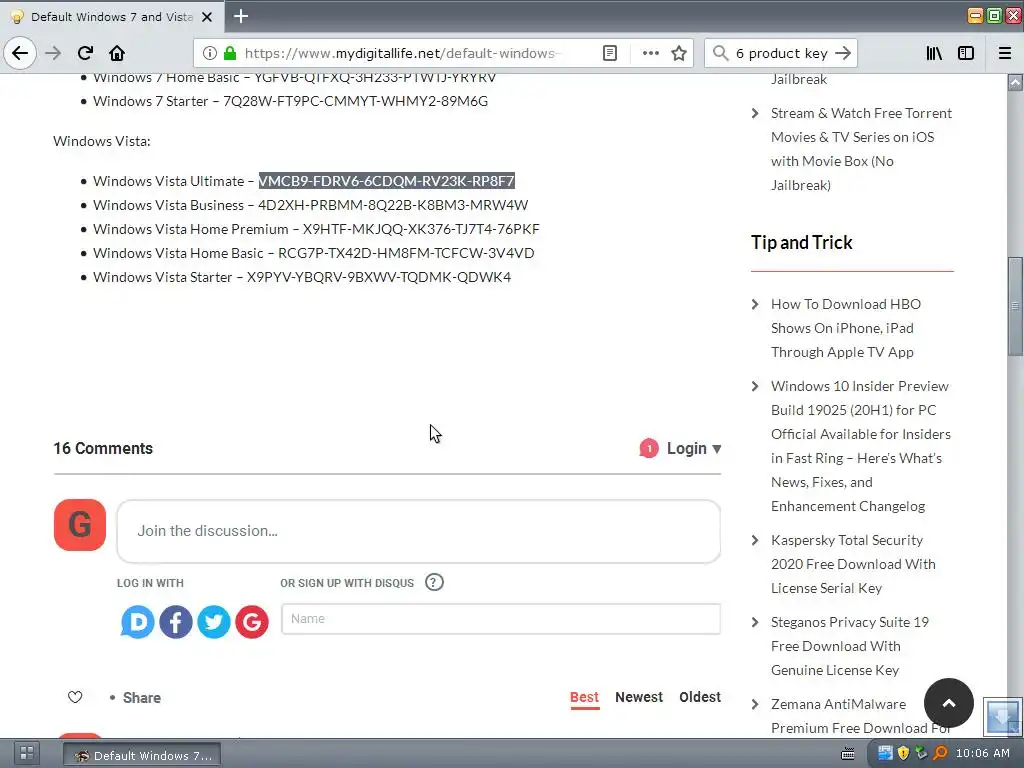Recommend discussion with the heart icon
Screen dimensions: 1024x768
(x=75, y=697)
